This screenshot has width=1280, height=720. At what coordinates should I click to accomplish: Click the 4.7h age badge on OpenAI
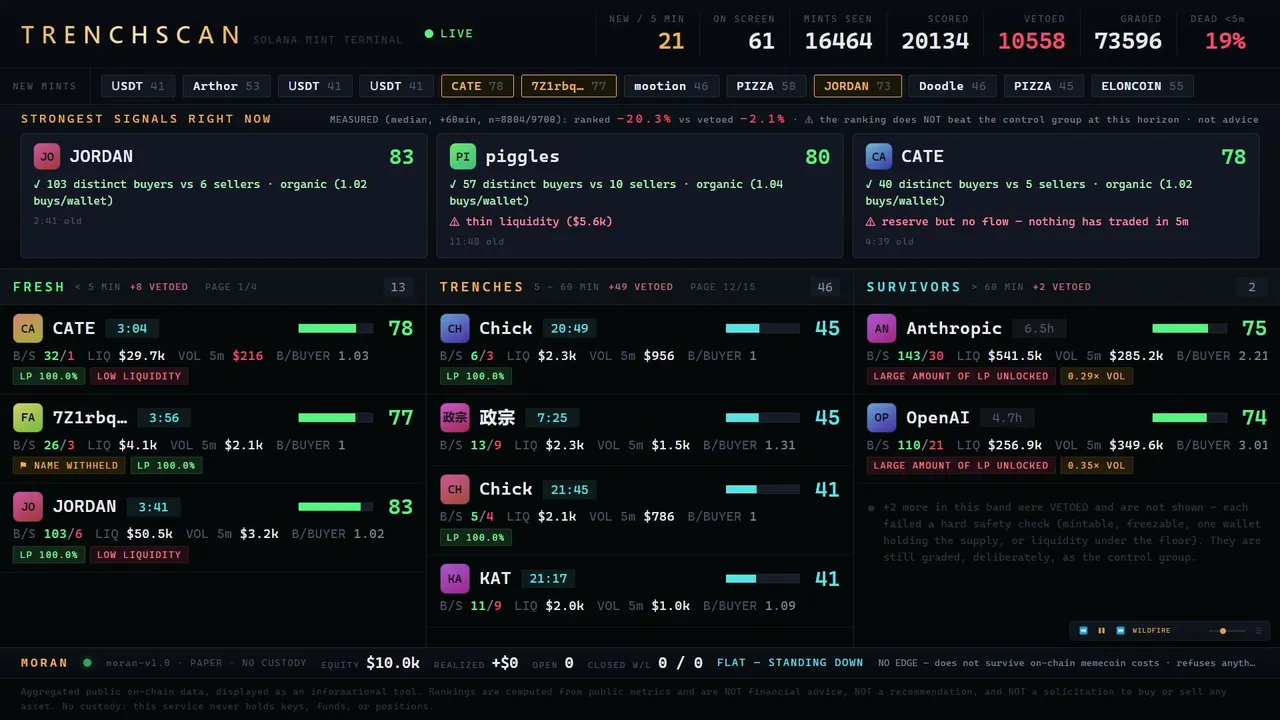(1007, 417)
